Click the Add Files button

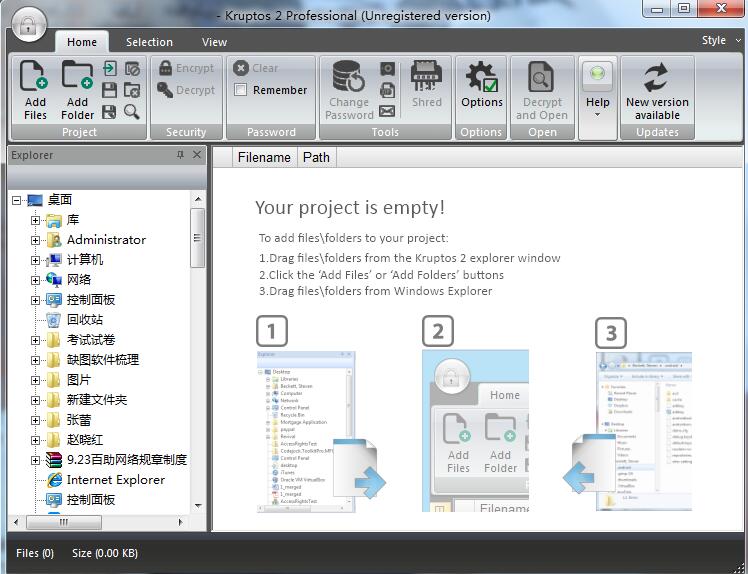35,90
